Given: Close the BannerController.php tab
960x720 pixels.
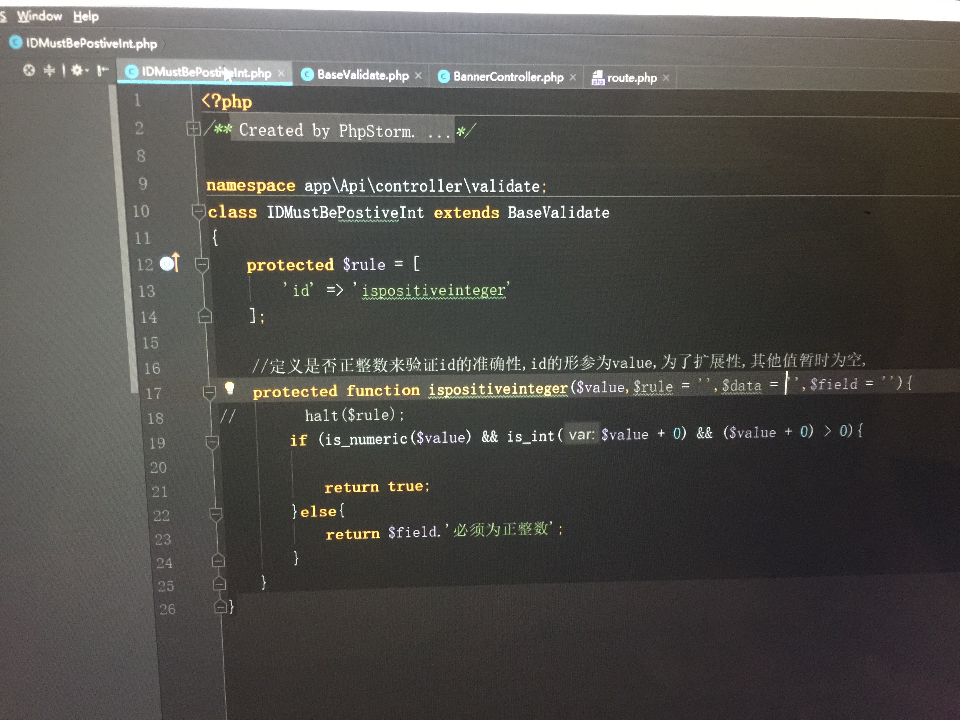Looking at the screenshot, I should pos(572,77).
